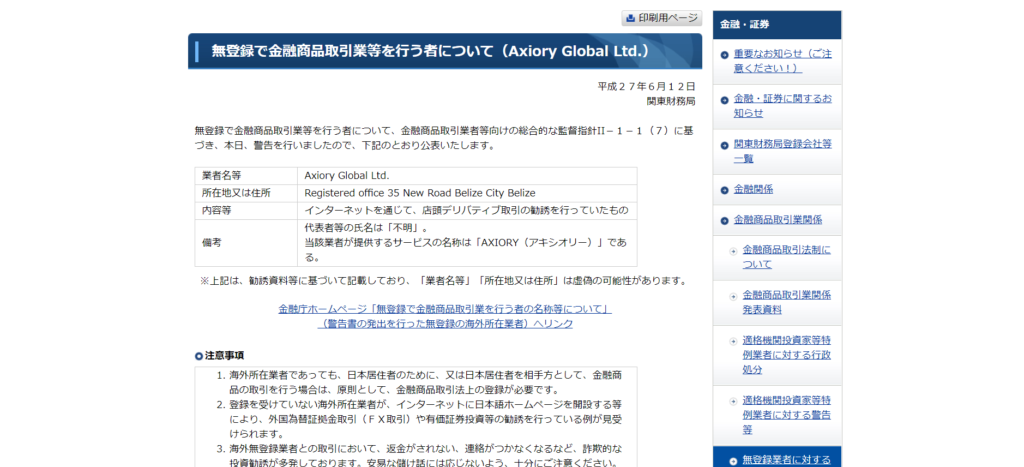Click the printer icon in print button
Image resolution: width=1024 pixels, height=467 pixels.
click(x=630, y=18)
